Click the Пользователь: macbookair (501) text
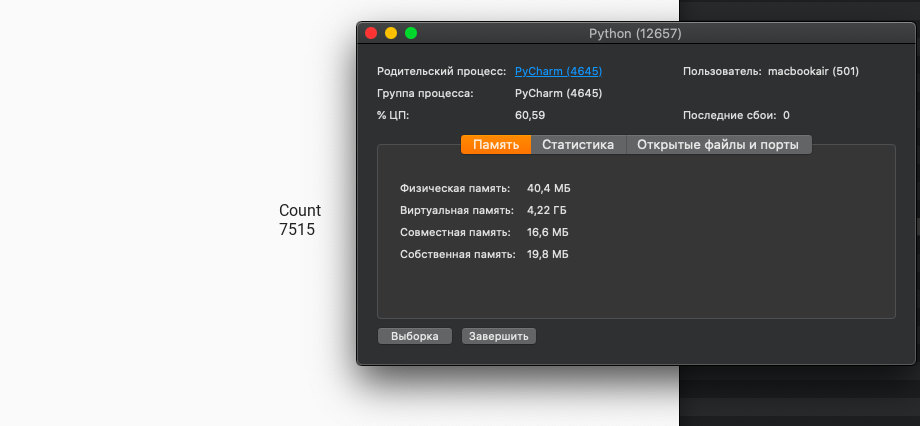The image size is (920, 426). tap(770, 71)
